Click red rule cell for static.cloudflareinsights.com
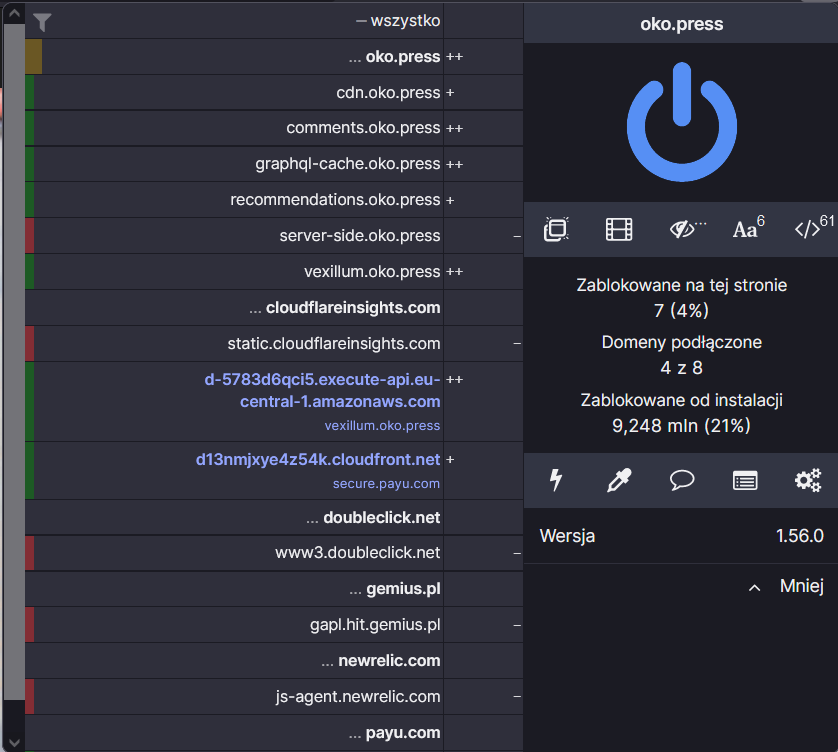This screenshot has width=838, height=752. point(29,344)
